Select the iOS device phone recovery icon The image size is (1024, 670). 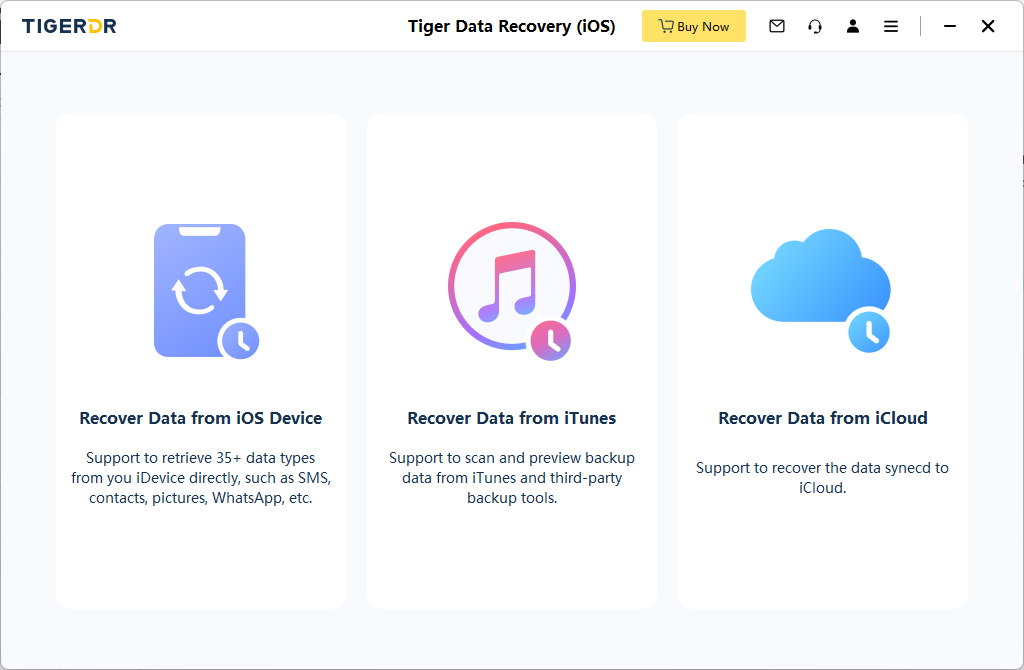click(x=200, y=290)
